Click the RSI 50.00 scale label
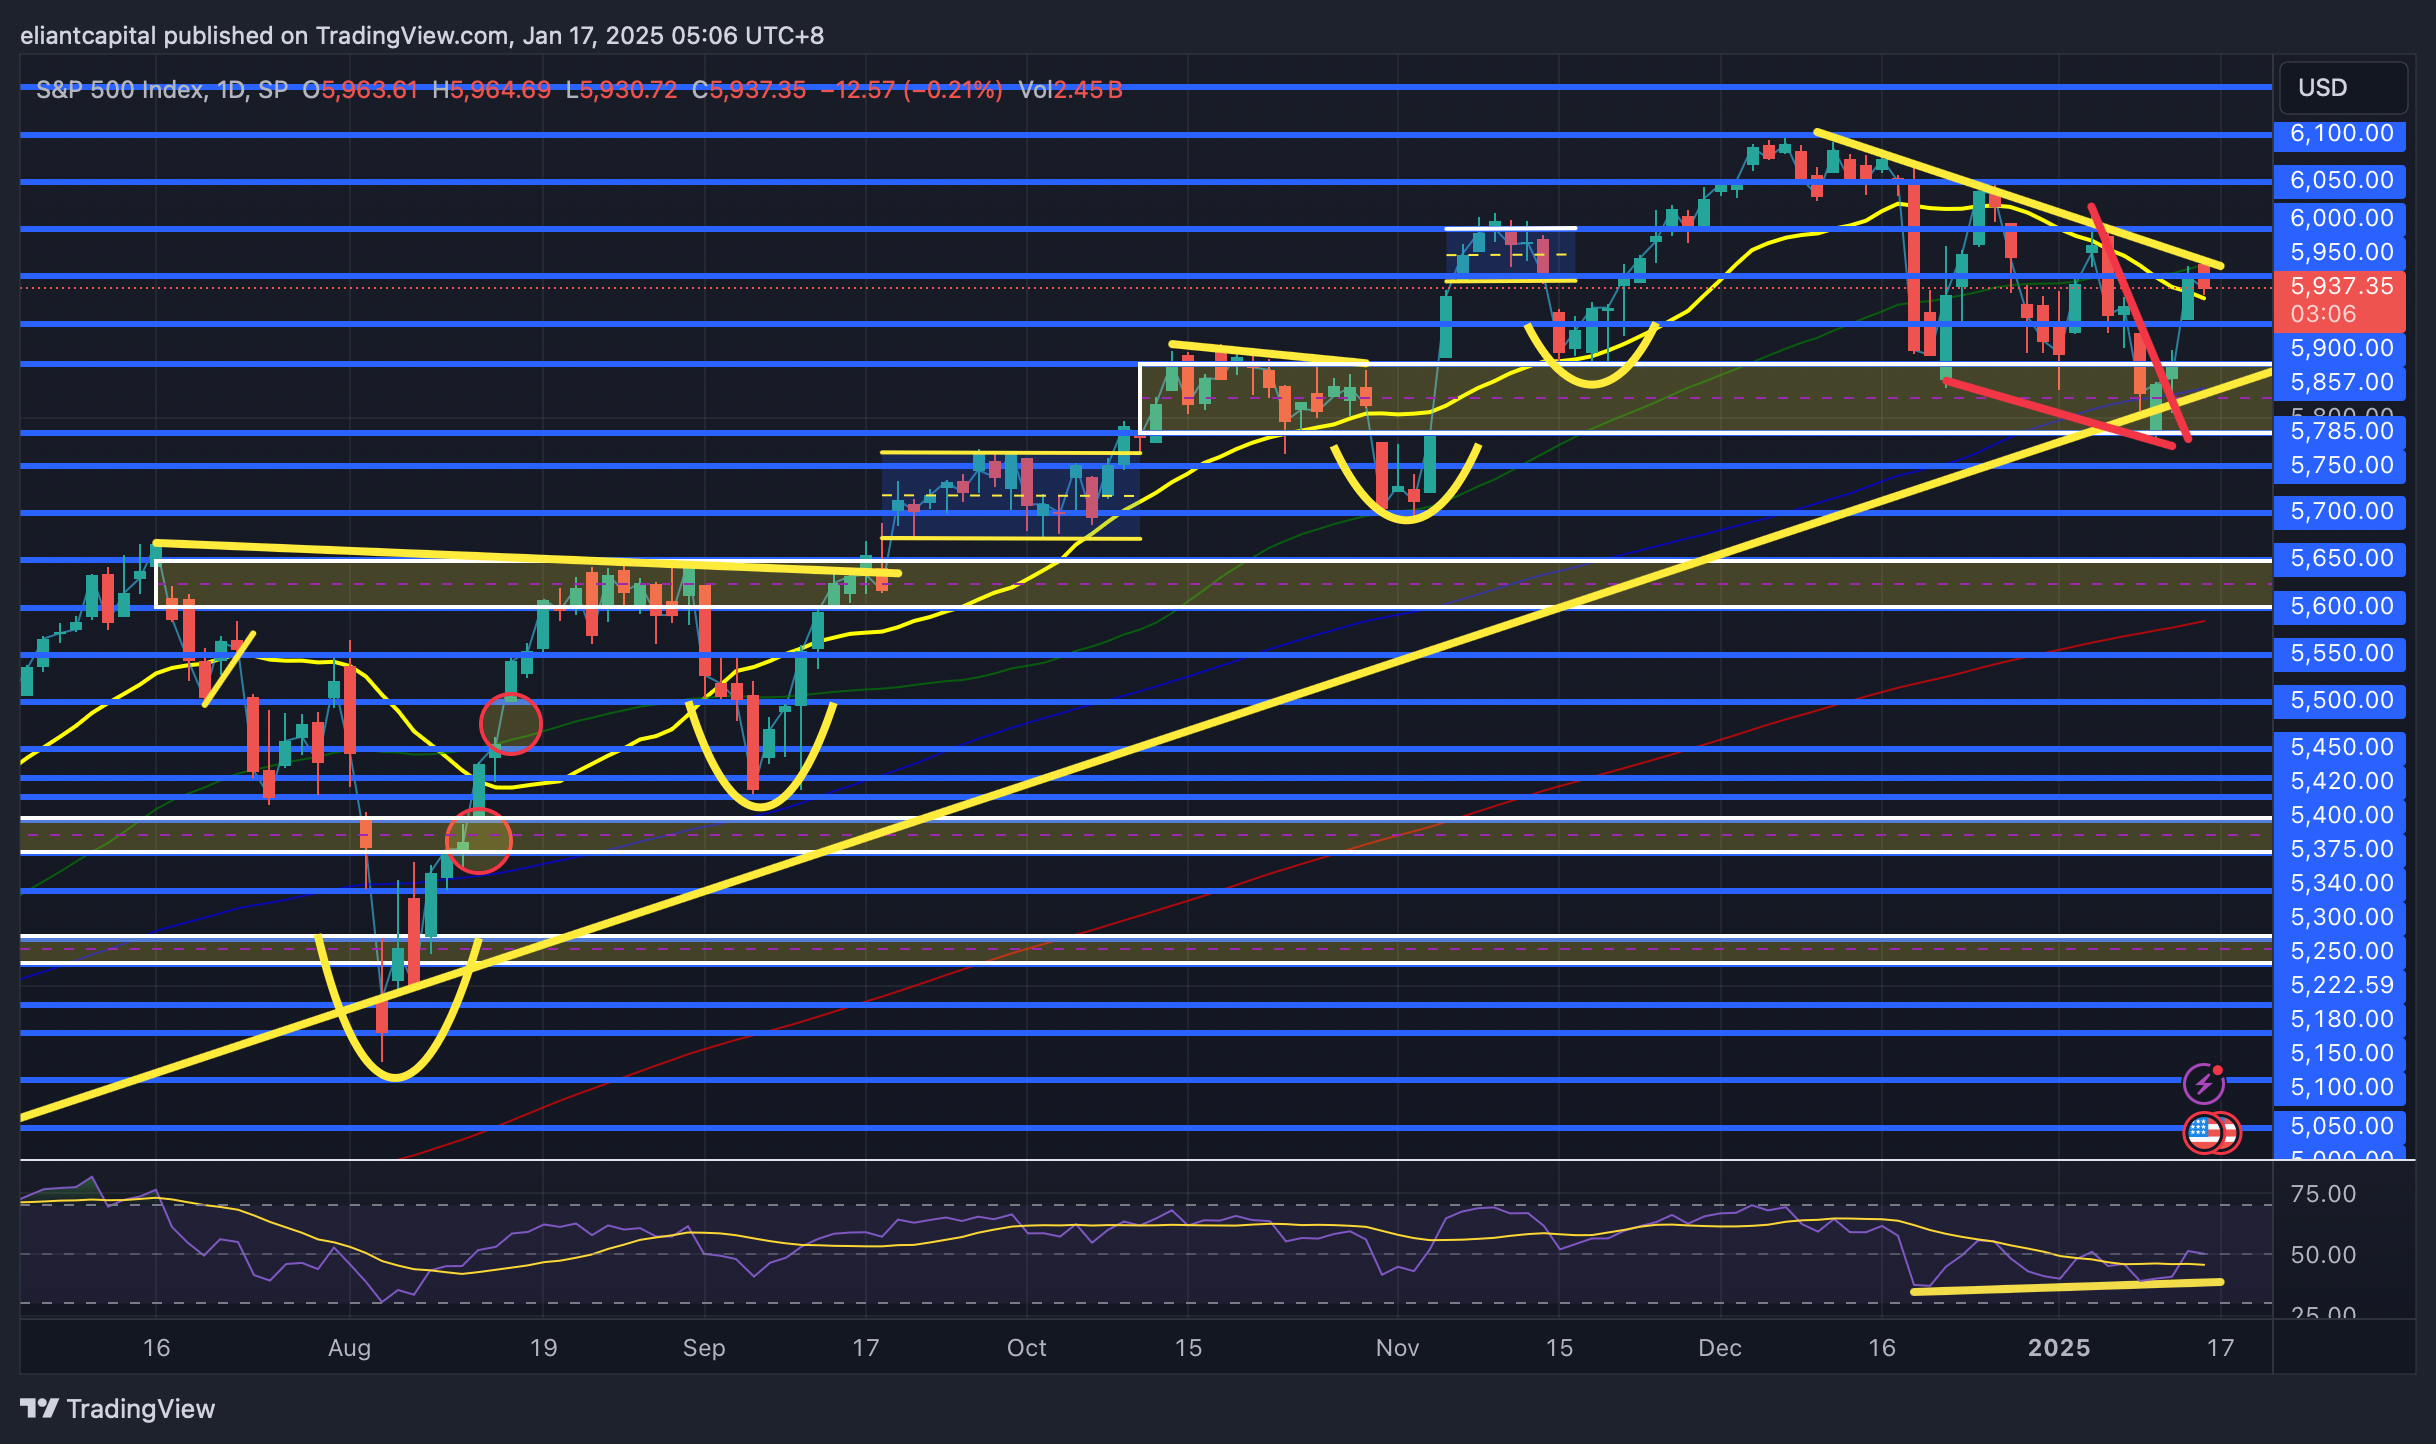The height and width of the screenshot is (1444, 2436). coord(2322,1254)
